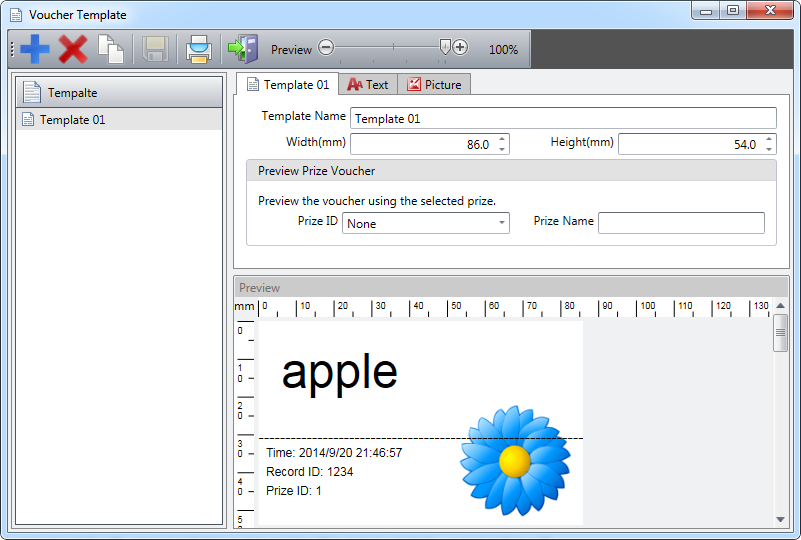Switch to the Text tab

(367, 85)
